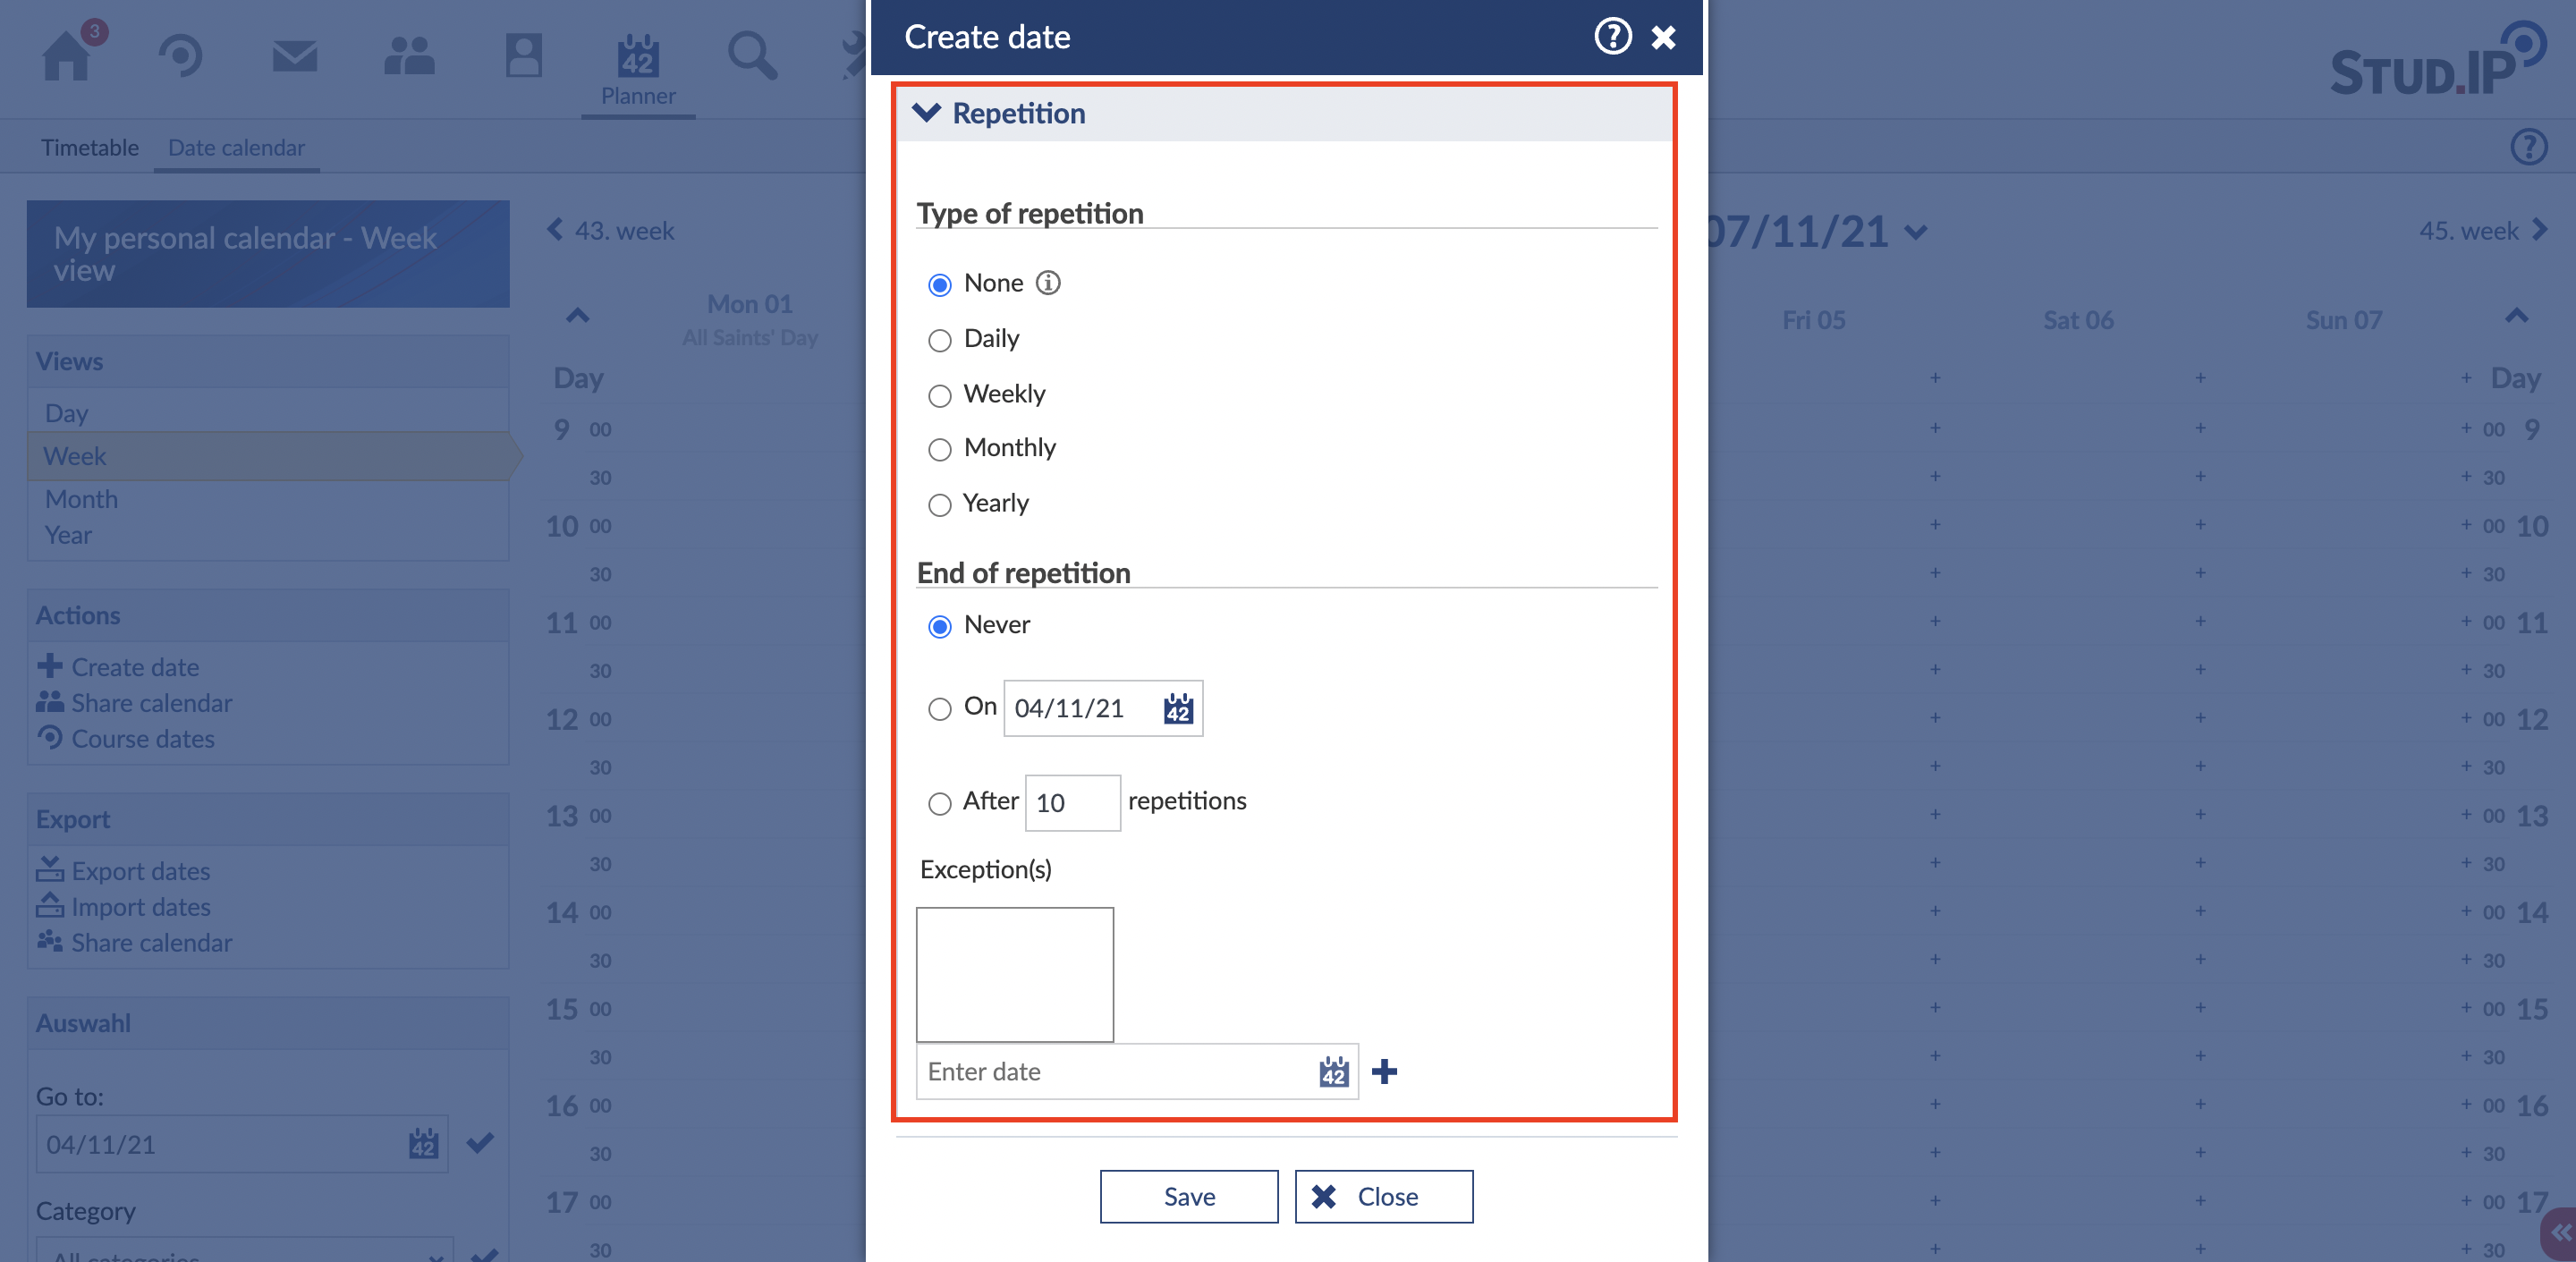Select Month view in sidebar
This screenshot has width=2576, height=1262.
coord(81,499)
